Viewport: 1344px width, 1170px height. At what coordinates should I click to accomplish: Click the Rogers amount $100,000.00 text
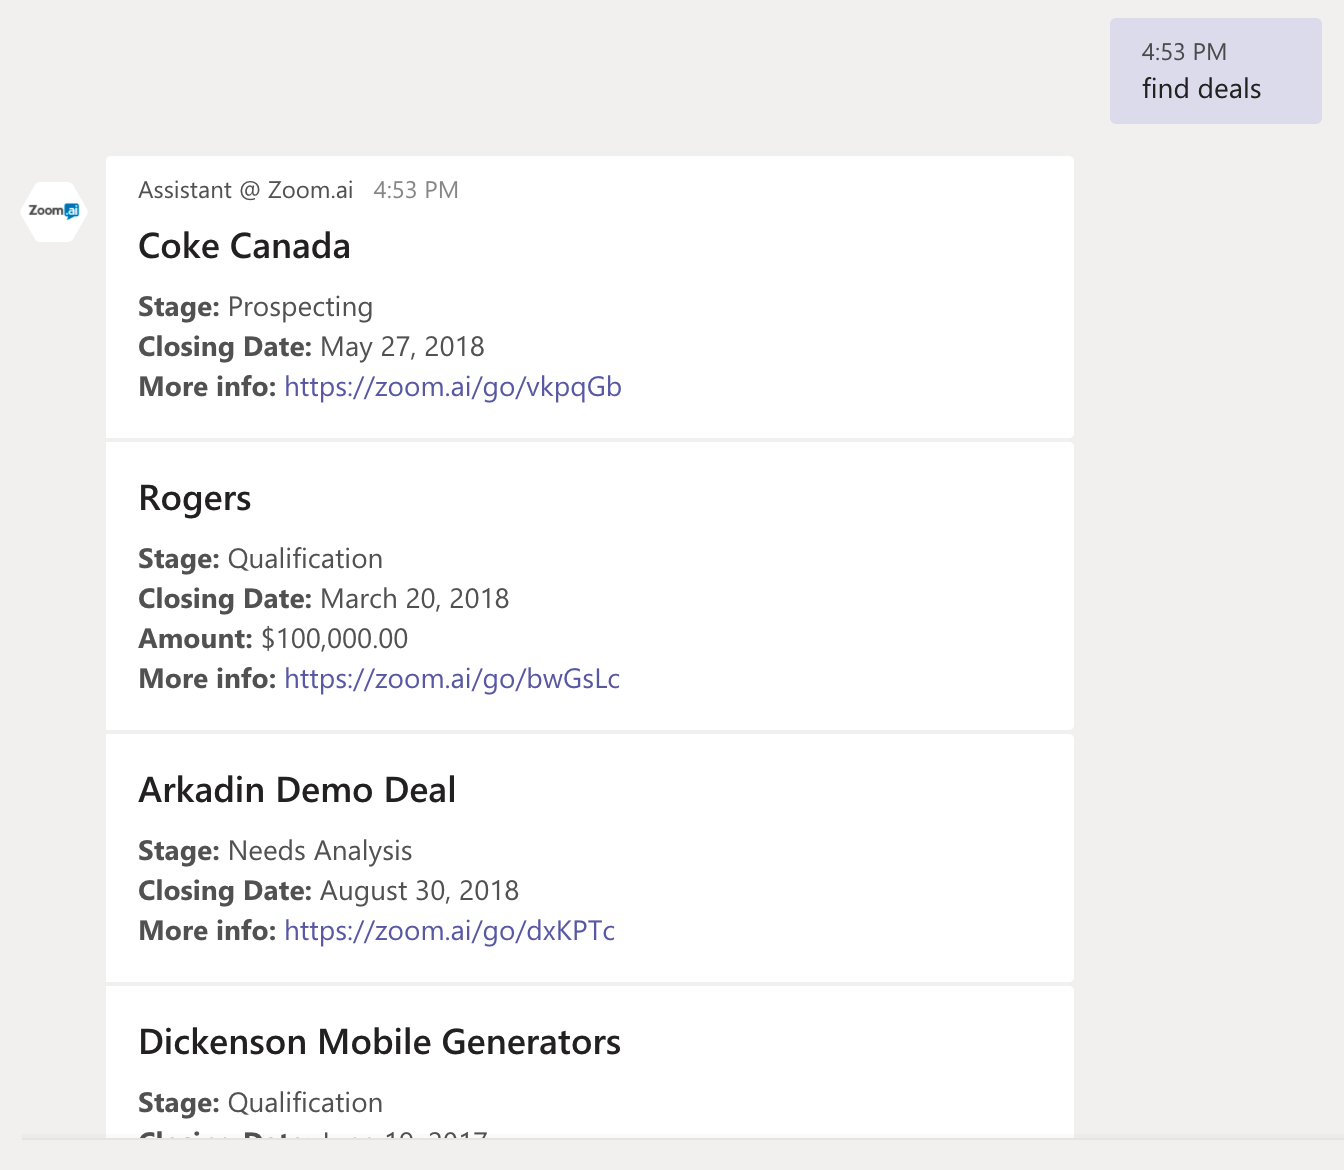(334, 639)
